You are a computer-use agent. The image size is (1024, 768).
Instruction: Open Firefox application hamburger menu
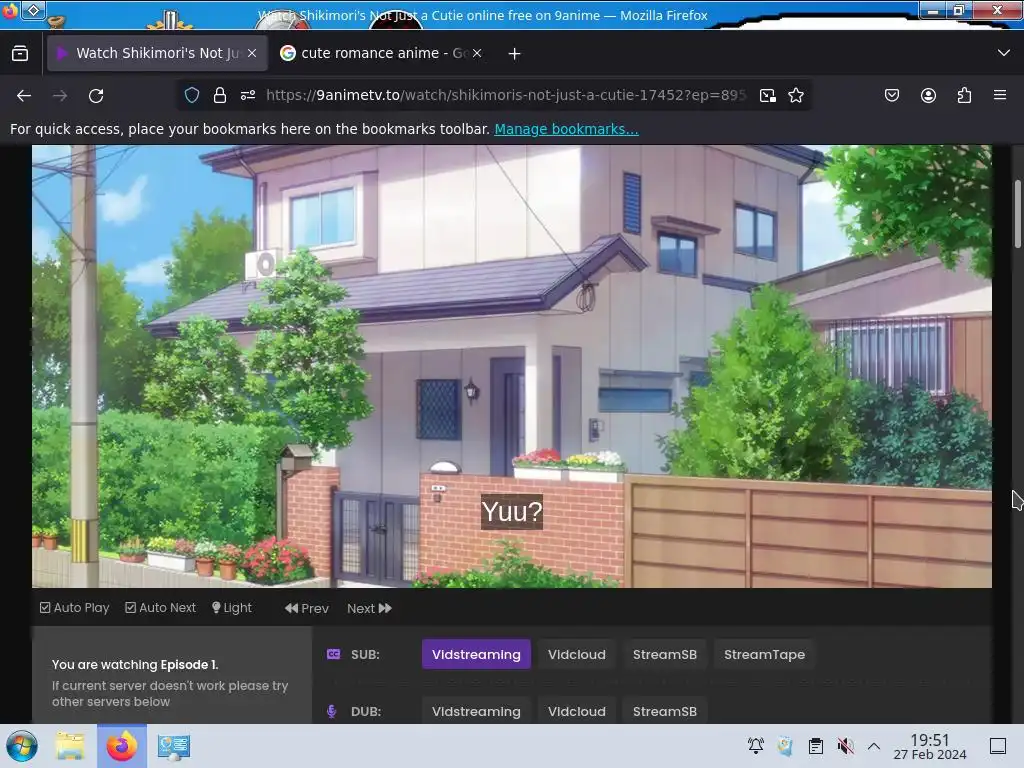pos(1000,95)
